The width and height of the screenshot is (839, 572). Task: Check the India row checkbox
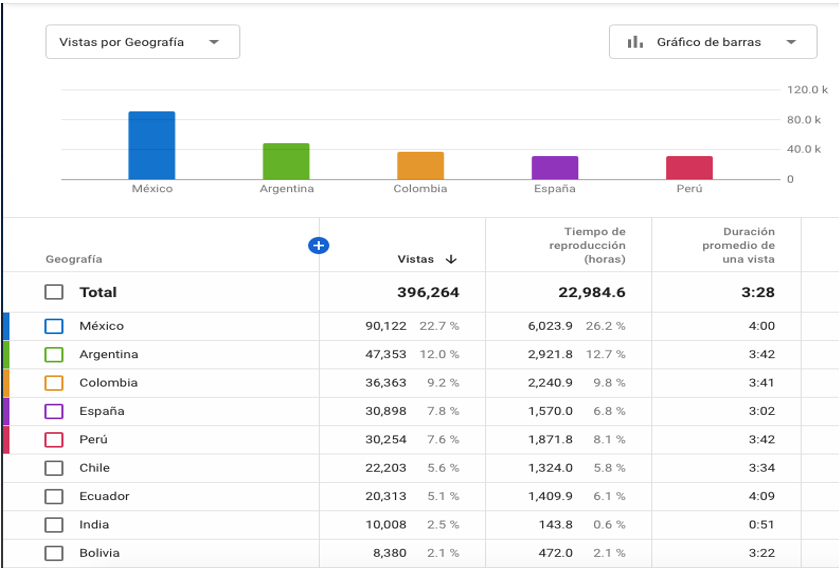coord(54,525)
